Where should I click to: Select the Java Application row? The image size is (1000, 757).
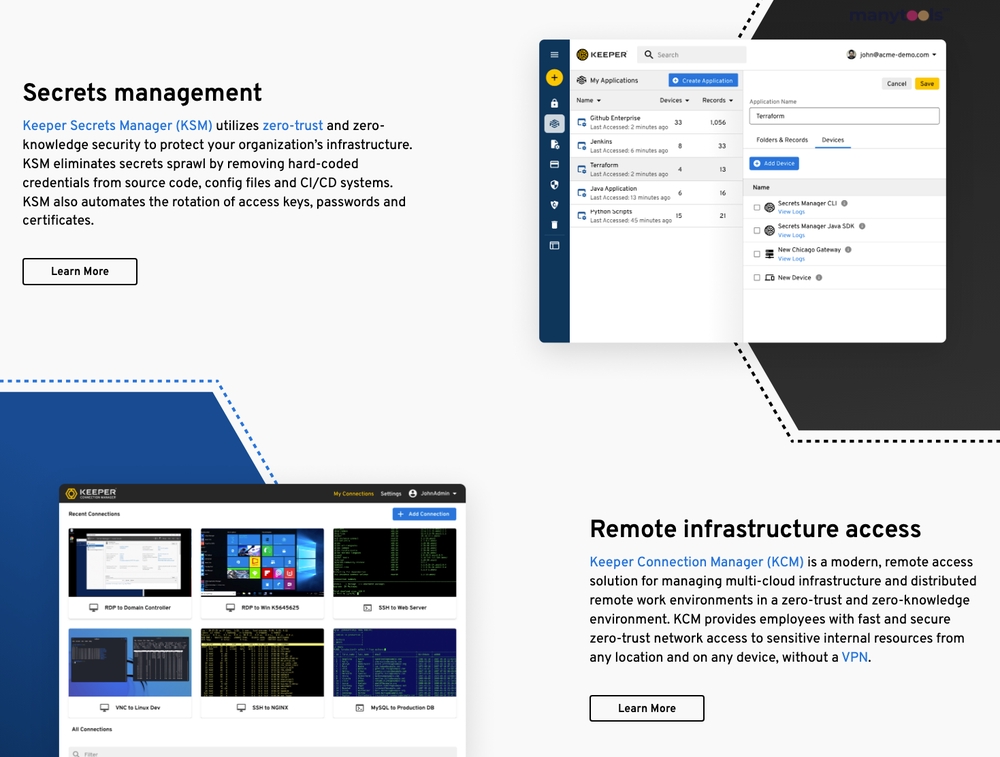[656, 193]
